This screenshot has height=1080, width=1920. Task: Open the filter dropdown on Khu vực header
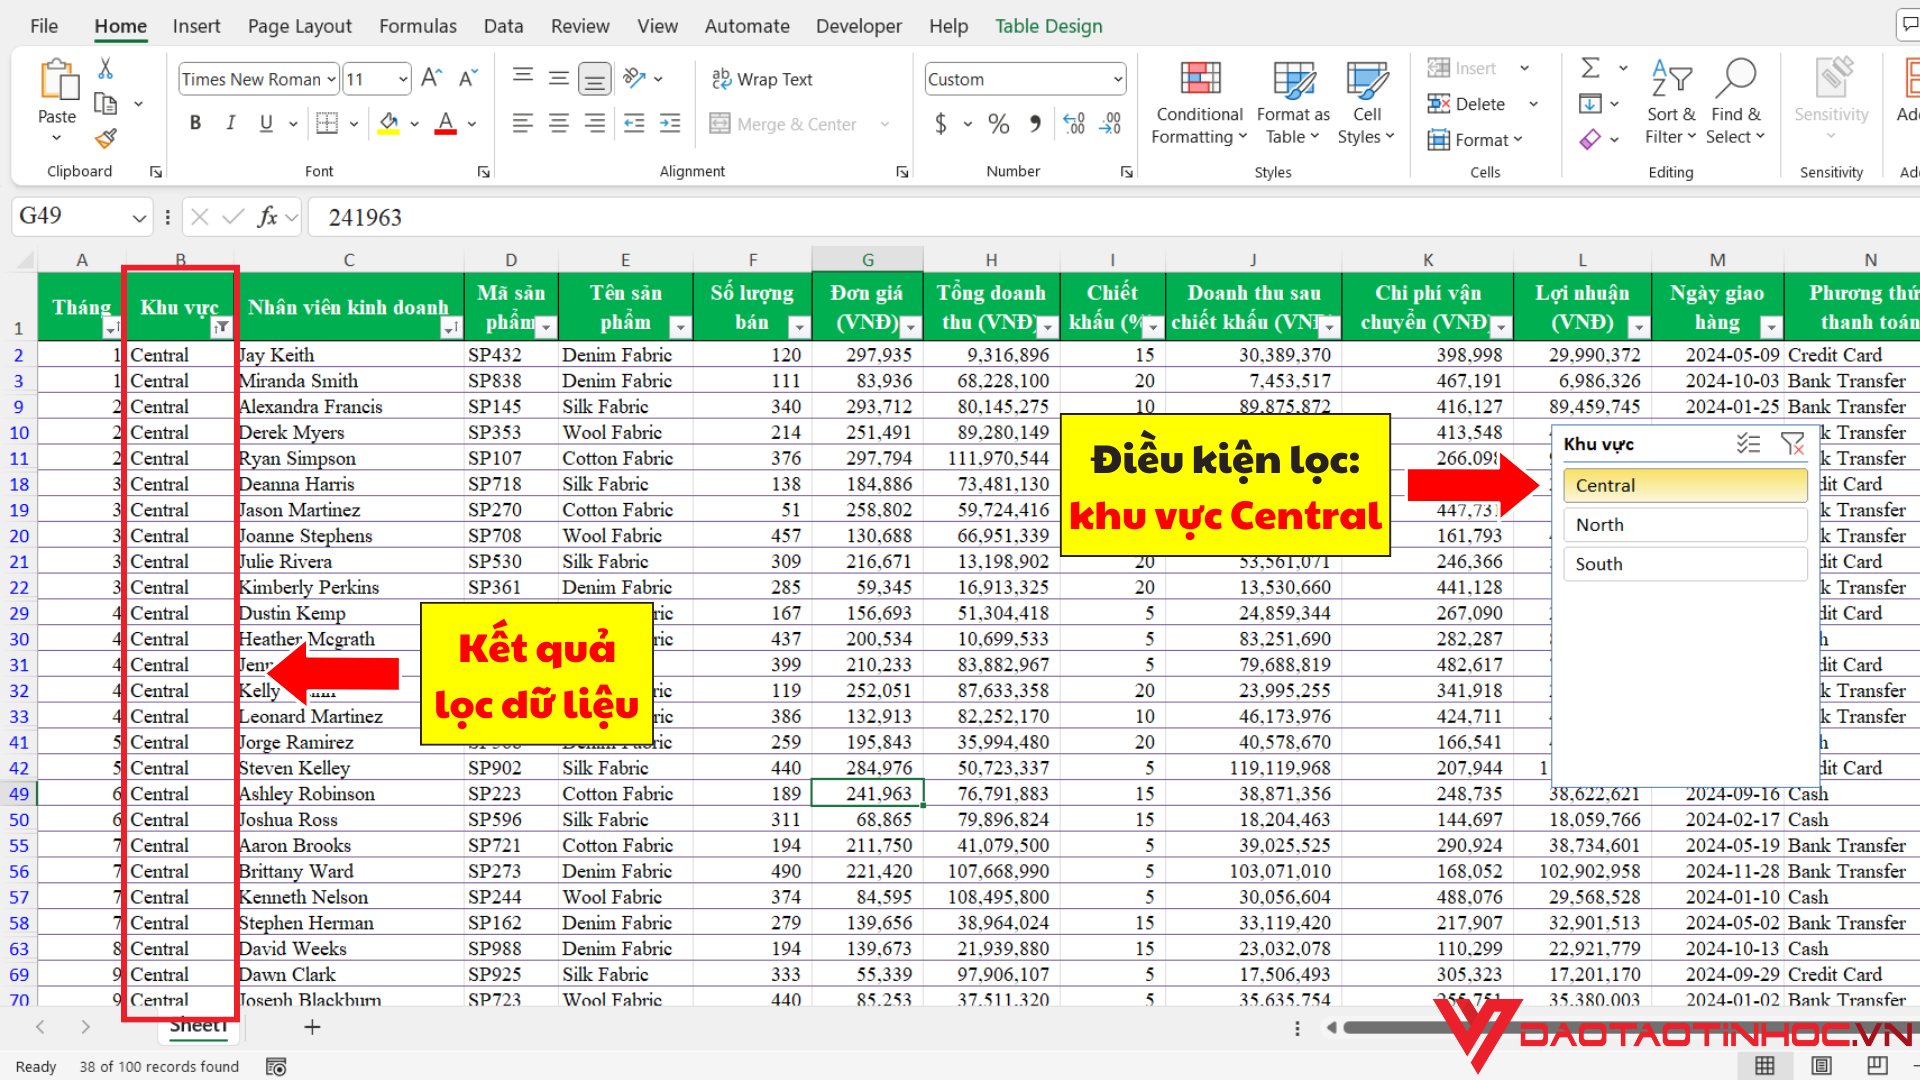[x=222, y=326]
